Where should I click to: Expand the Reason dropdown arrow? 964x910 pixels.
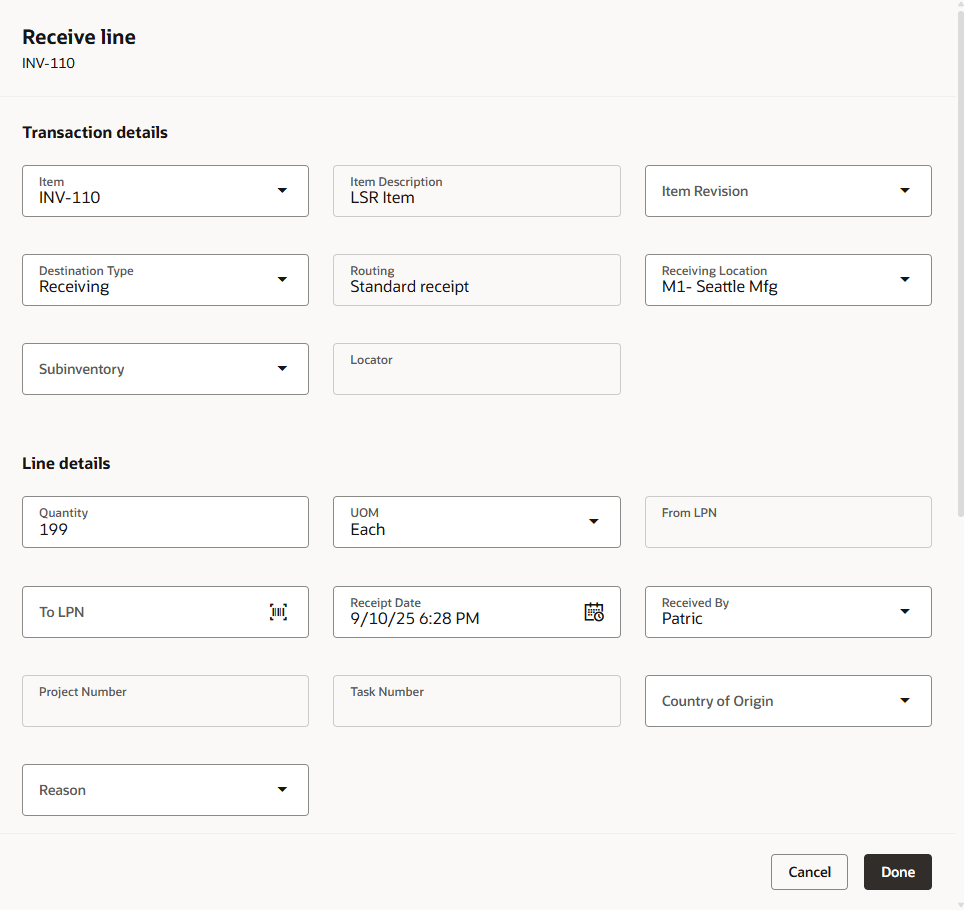click(x=282, y=790)
